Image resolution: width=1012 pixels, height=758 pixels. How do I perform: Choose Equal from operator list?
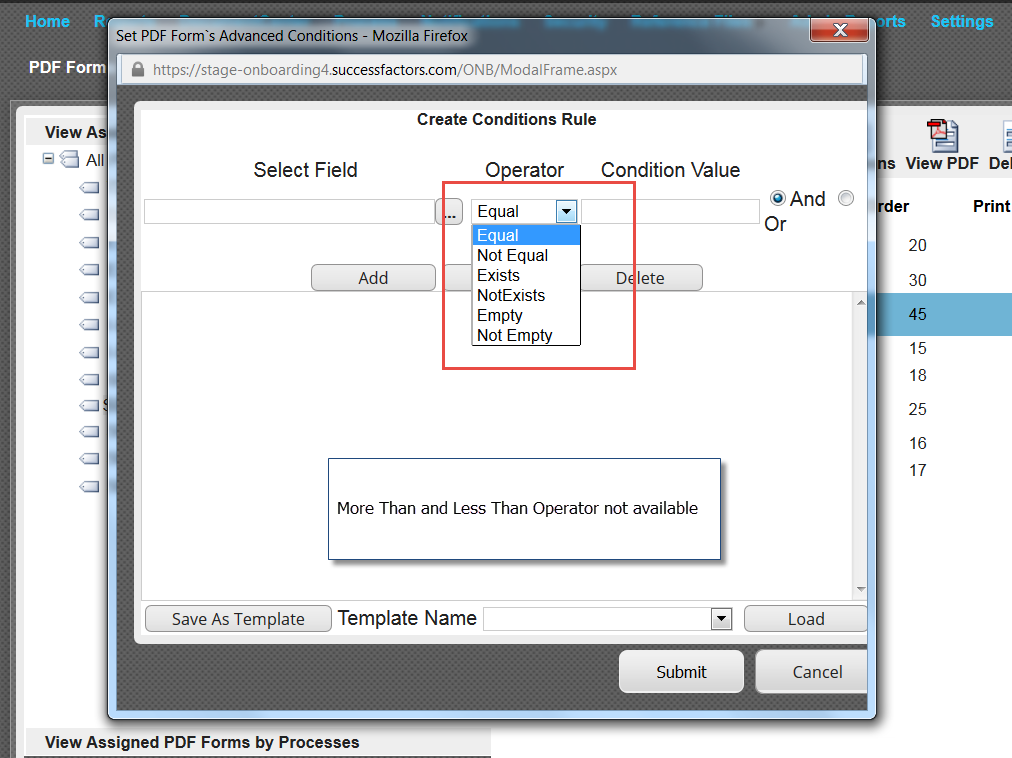pyautogui.click(x=526, y=235)
